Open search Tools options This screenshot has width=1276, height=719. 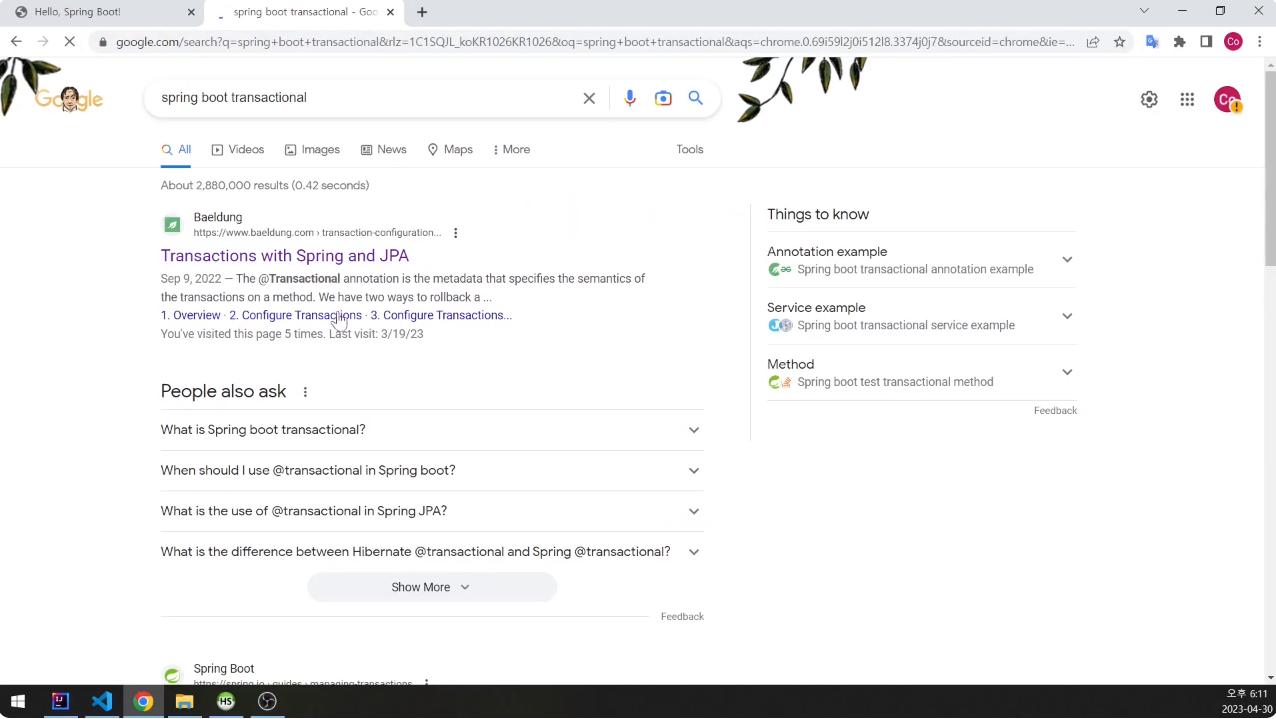point(690,149)
